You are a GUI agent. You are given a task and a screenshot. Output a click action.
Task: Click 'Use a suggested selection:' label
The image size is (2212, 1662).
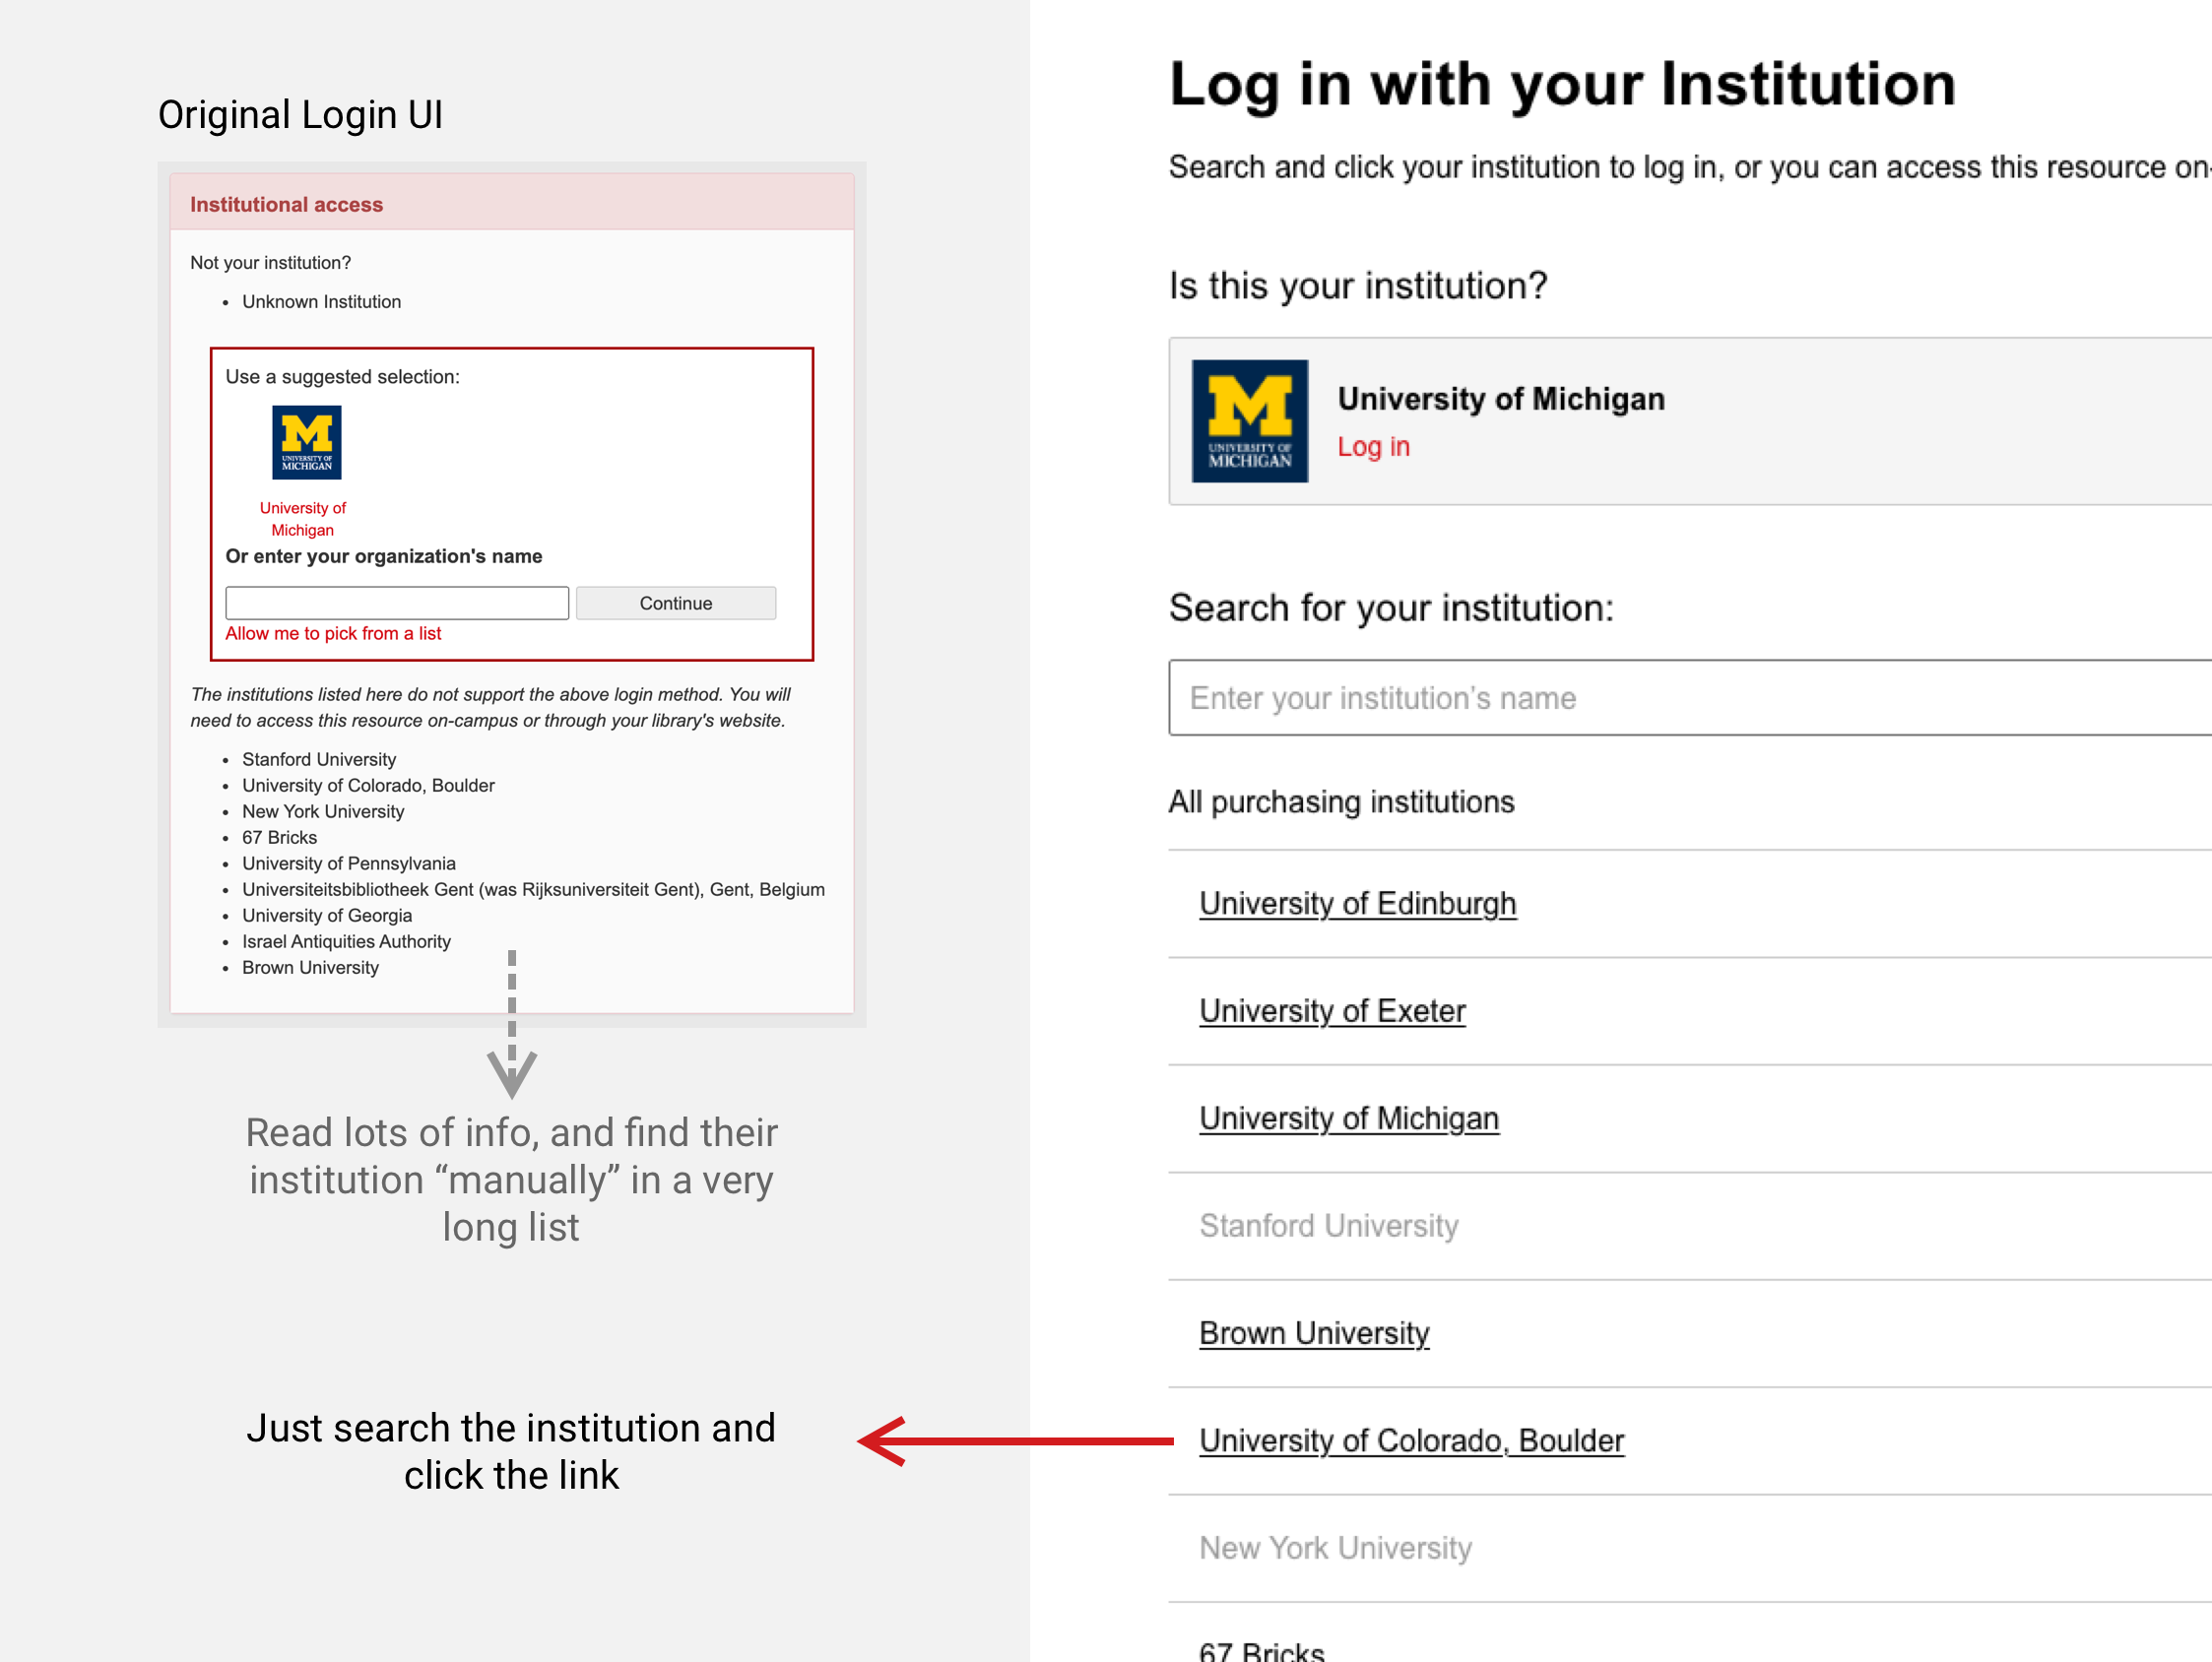[x=342, y=376]
